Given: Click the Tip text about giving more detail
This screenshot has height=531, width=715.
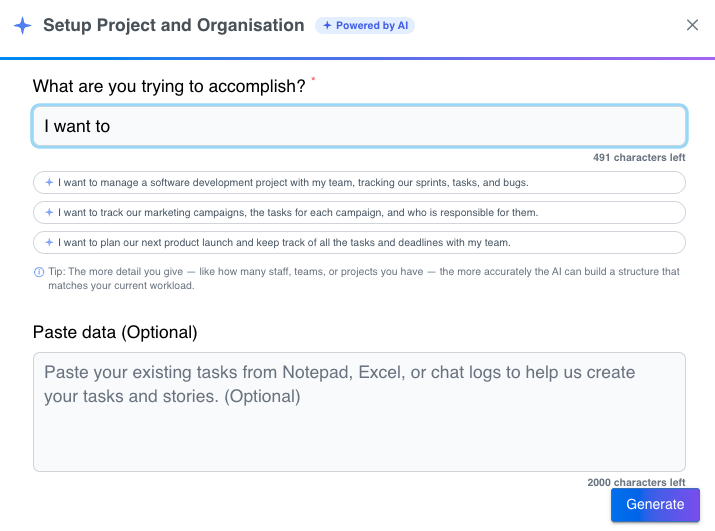Looking at the screenshot, I should pos(364,278).
